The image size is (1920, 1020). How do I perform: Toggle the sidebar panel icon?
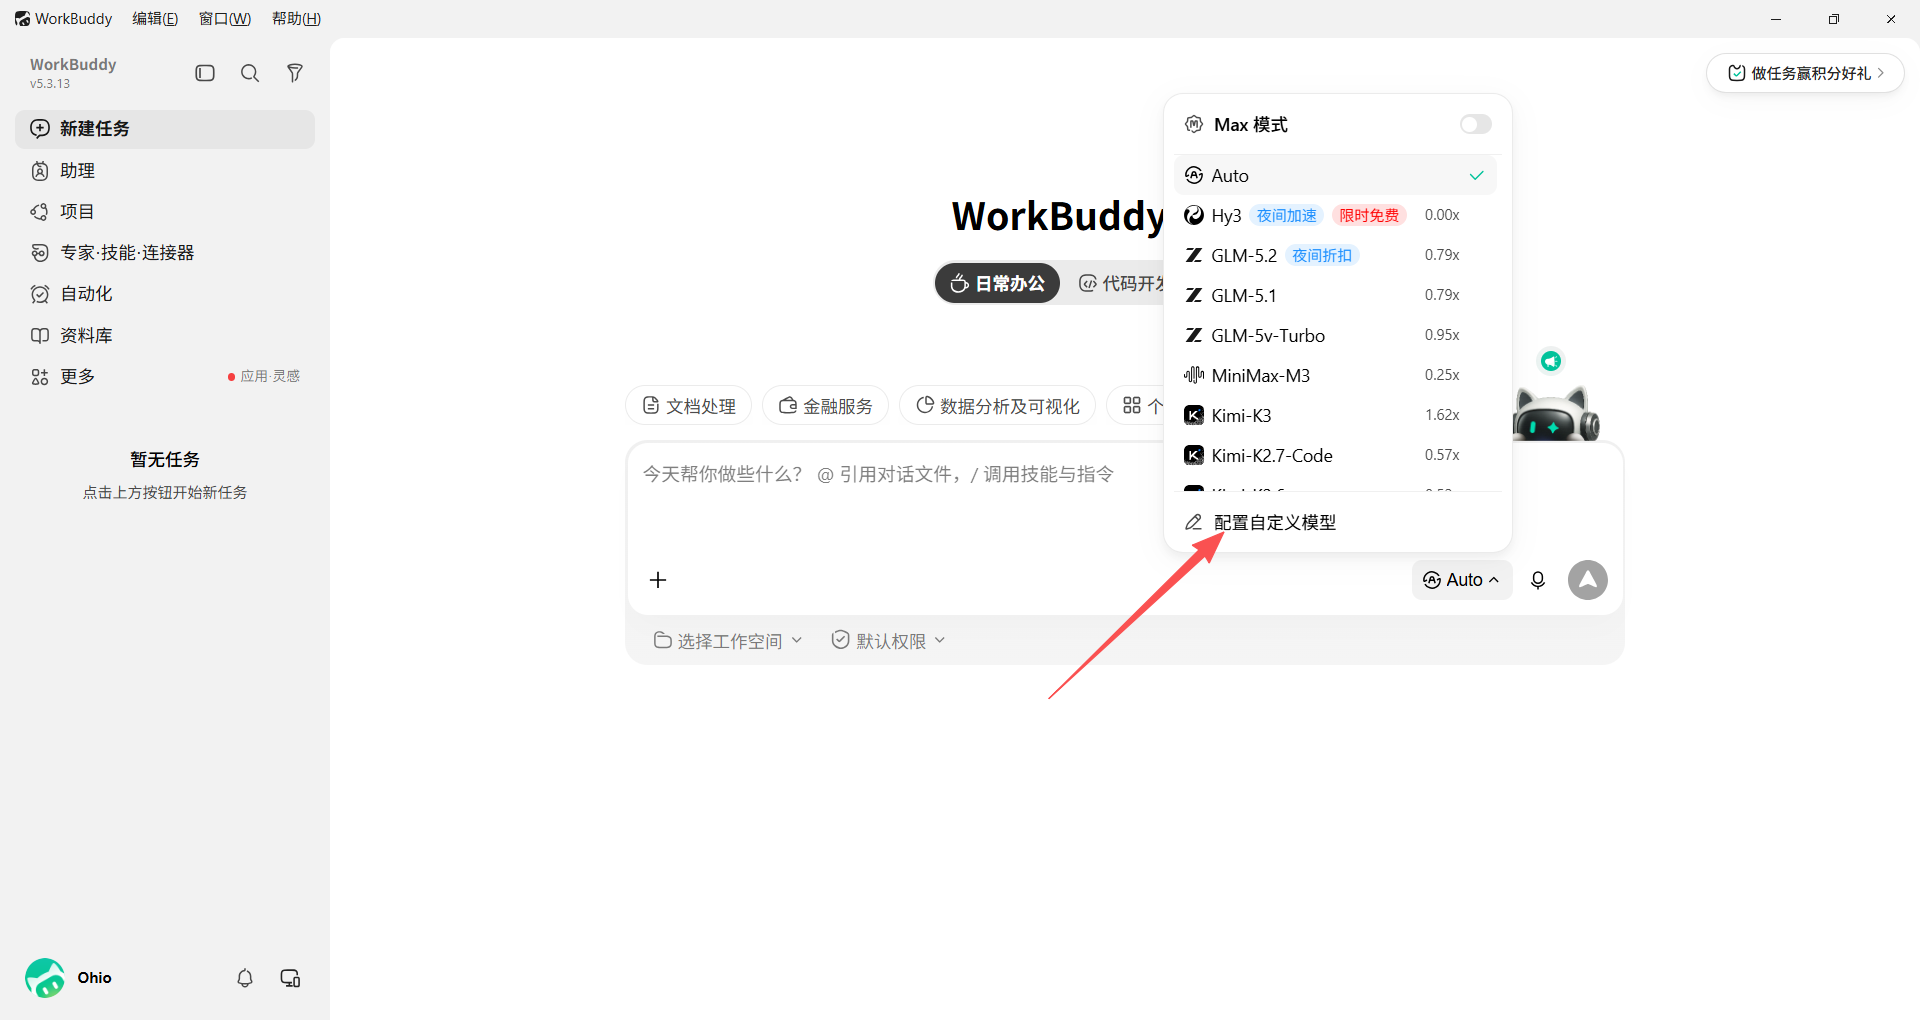point(205,73)
